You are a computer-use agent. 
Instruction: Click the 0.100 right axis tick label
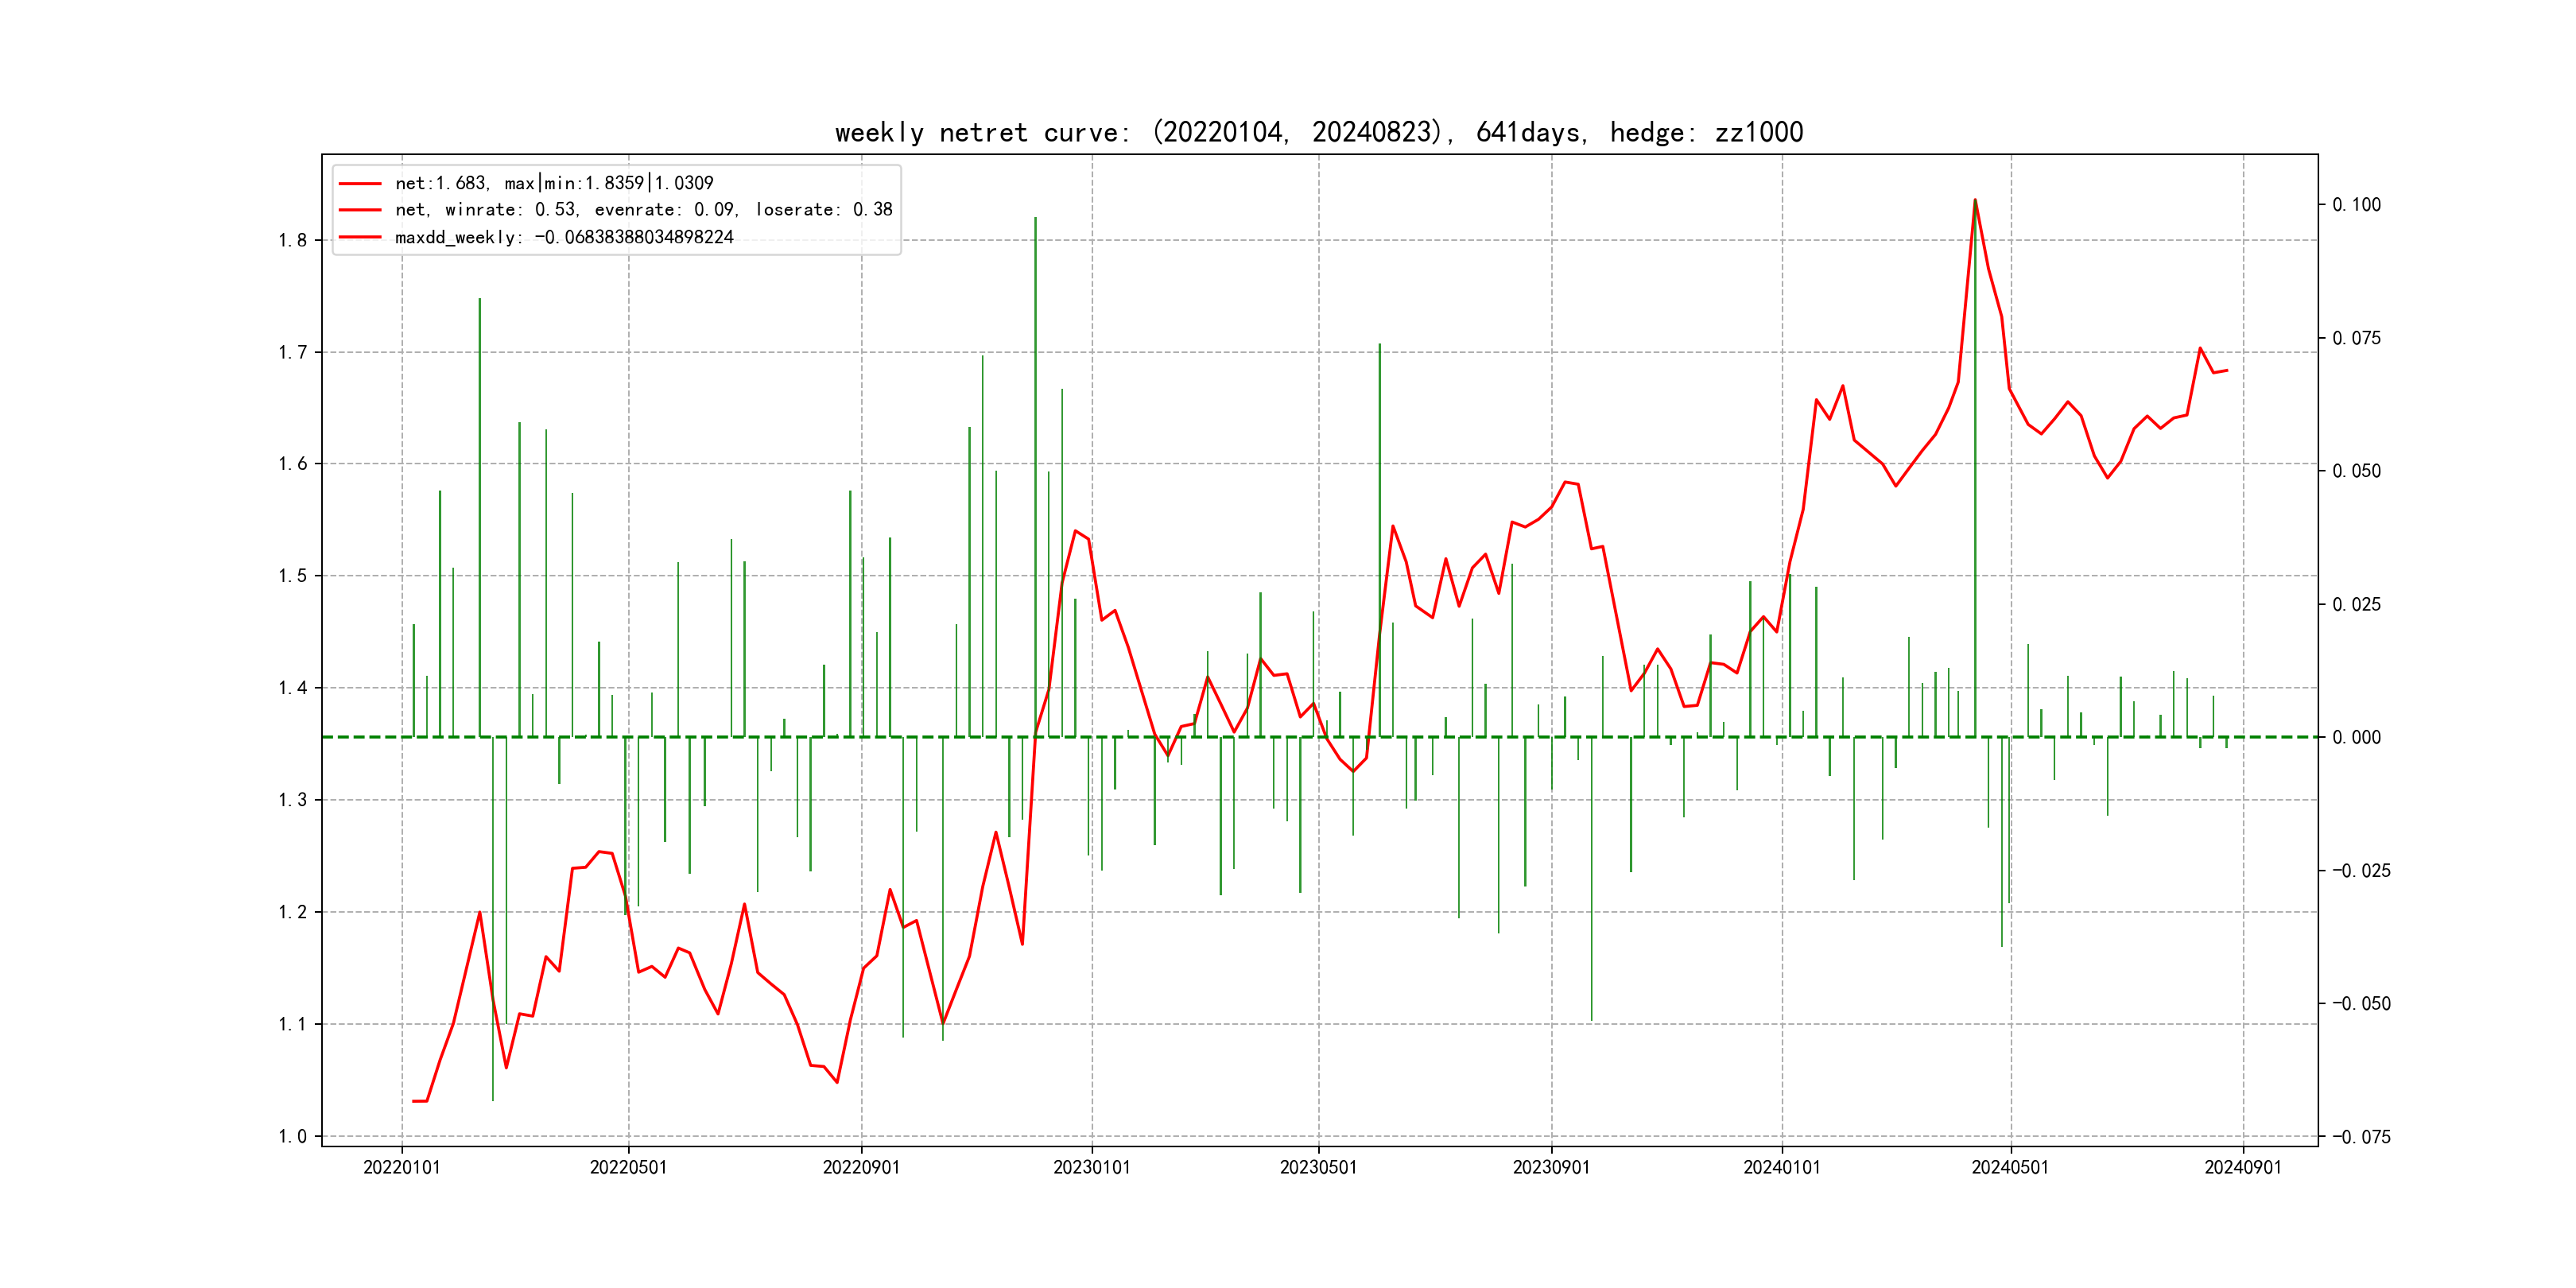pyautogui.click(x=2356, y=205)
